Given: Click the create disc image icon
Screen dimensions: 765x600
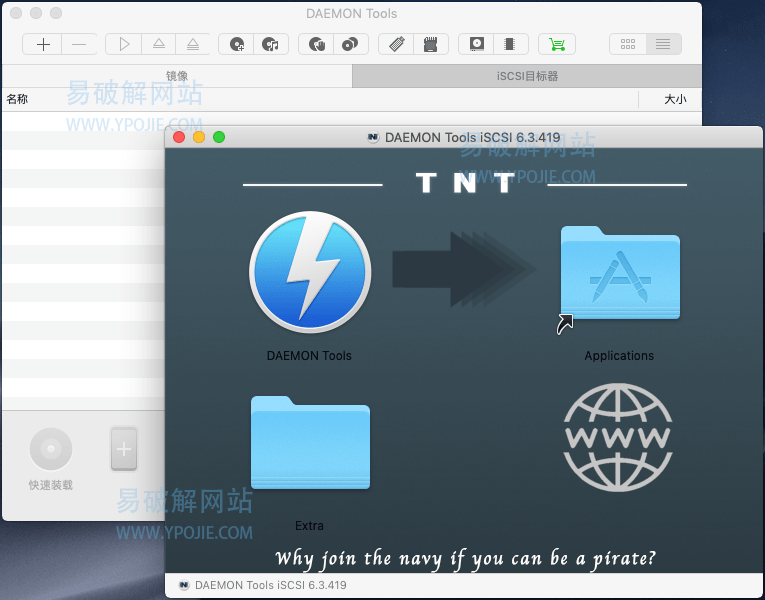Looking at the screenshot, I should point(237,44).
